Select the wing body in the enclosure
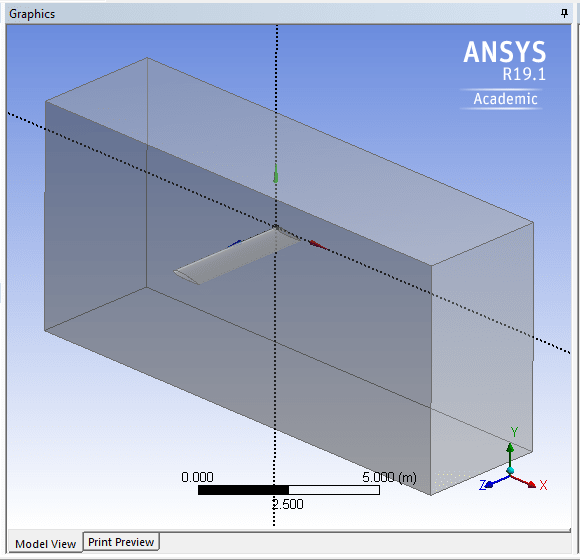Image resolution: width=580 pixels, height=560 pixels. [237, 255]
